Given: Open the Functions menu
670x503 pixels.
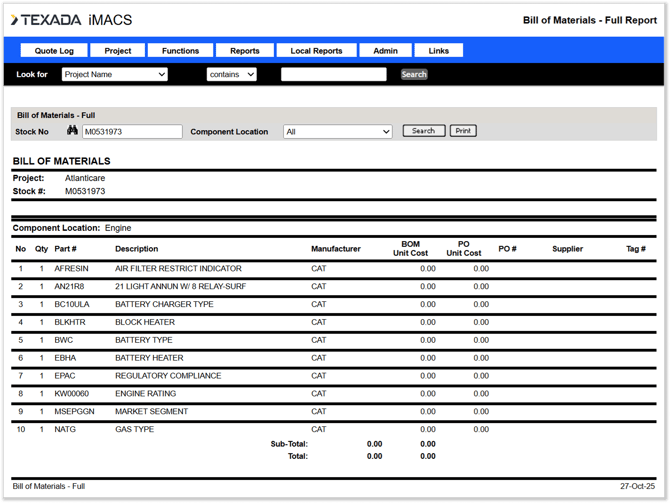Looking at the screenshot, I should coord(180,50).
